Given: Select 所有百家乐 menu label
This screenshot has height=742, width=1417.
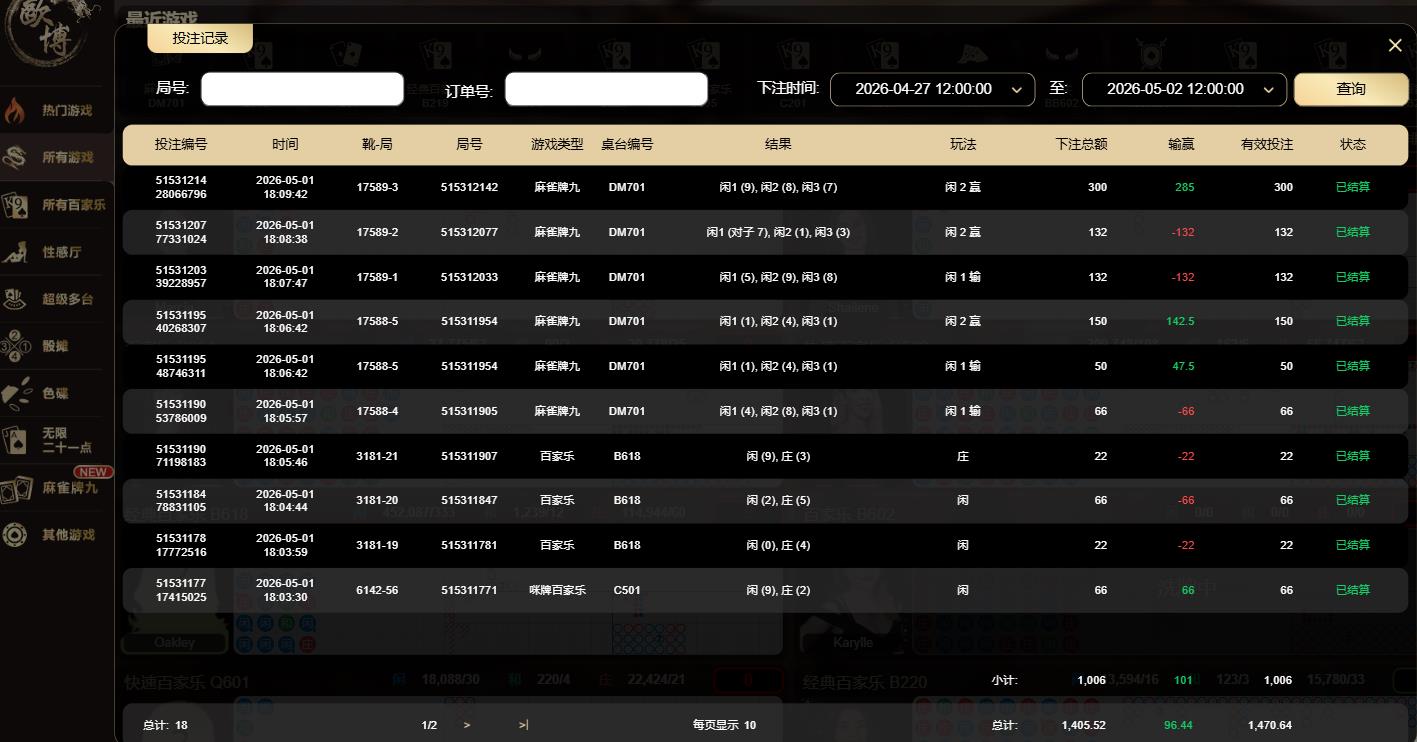Looking at the screenshot, I should [73, 205].
